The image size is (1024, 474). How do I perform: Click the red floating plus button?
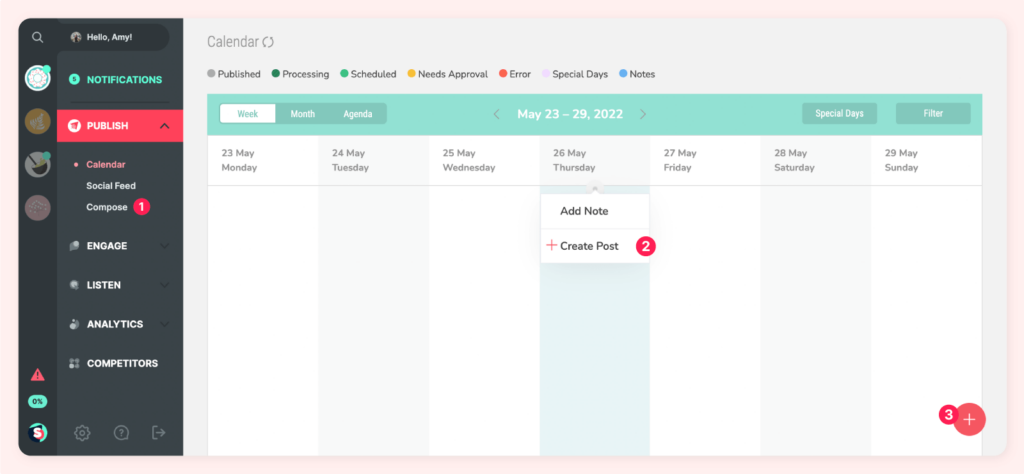click(969, 420)
